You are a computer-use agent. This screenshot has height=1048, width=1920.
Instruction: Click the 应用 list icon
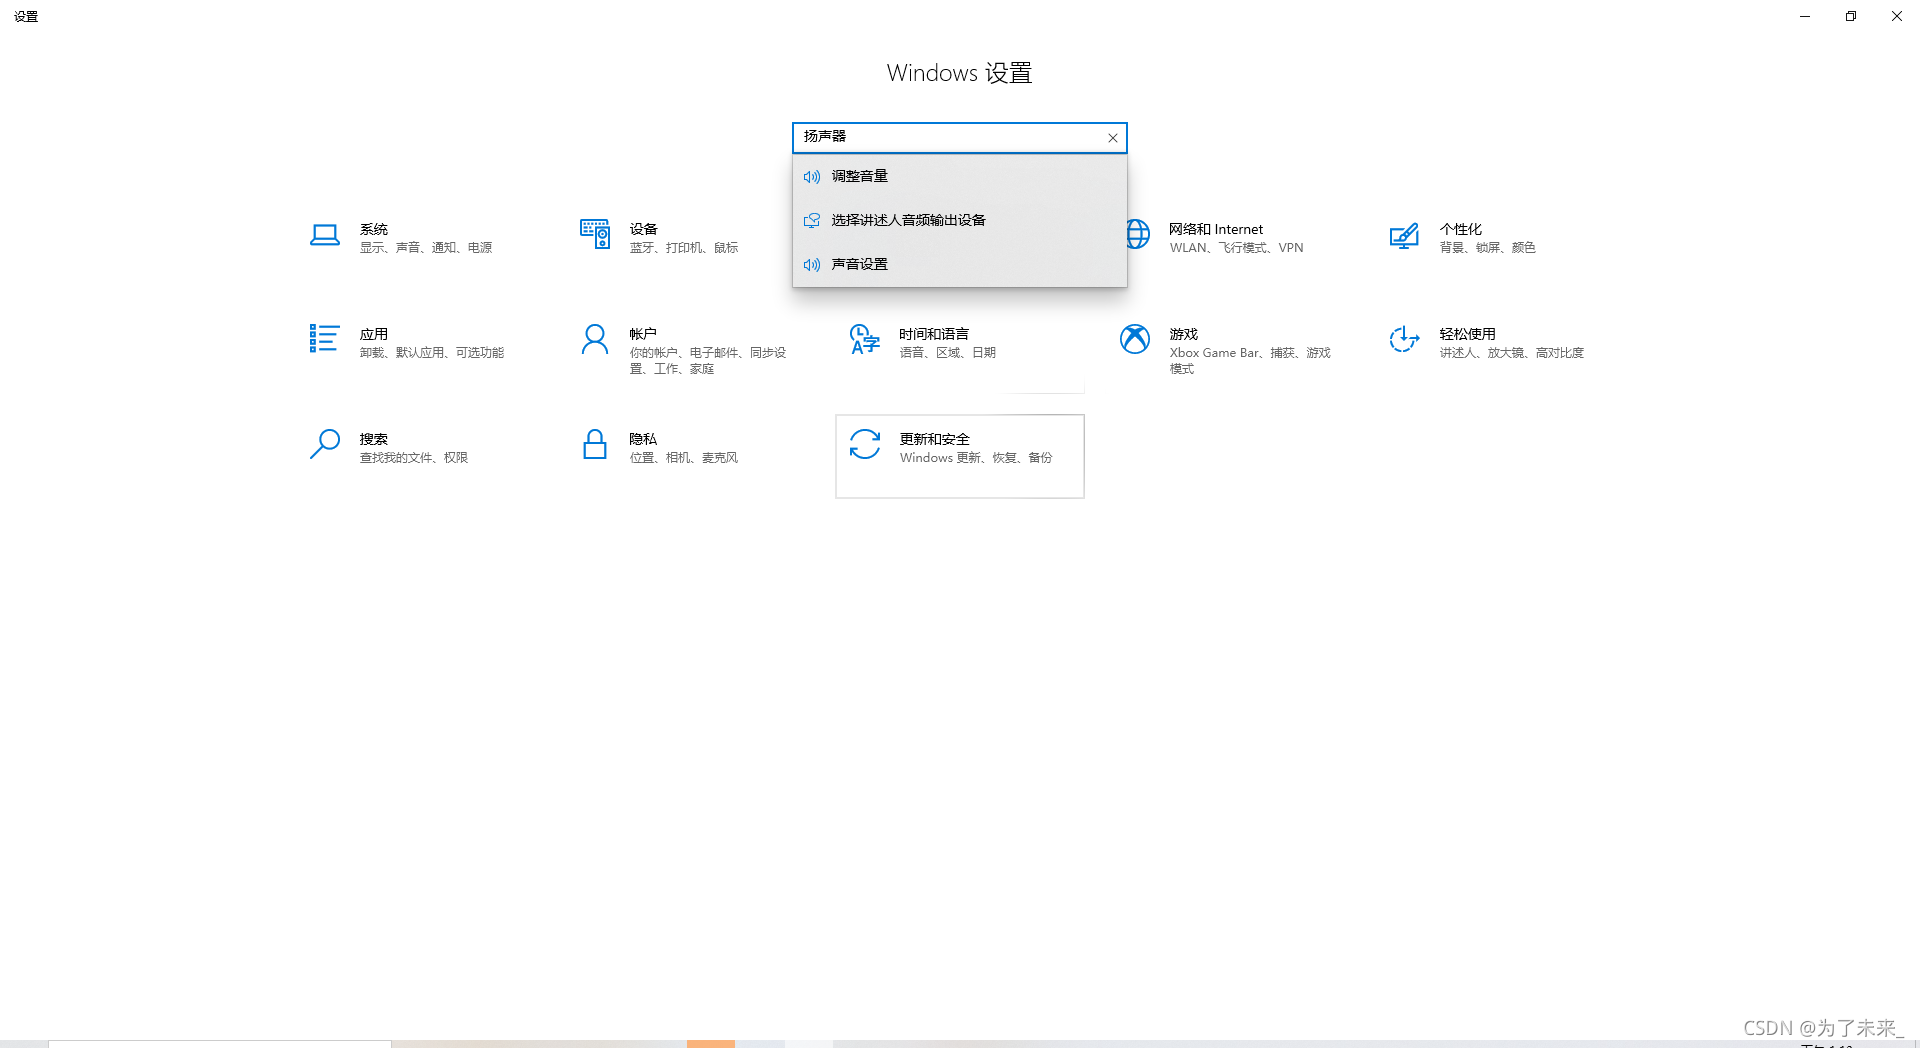tap(324, 338)
